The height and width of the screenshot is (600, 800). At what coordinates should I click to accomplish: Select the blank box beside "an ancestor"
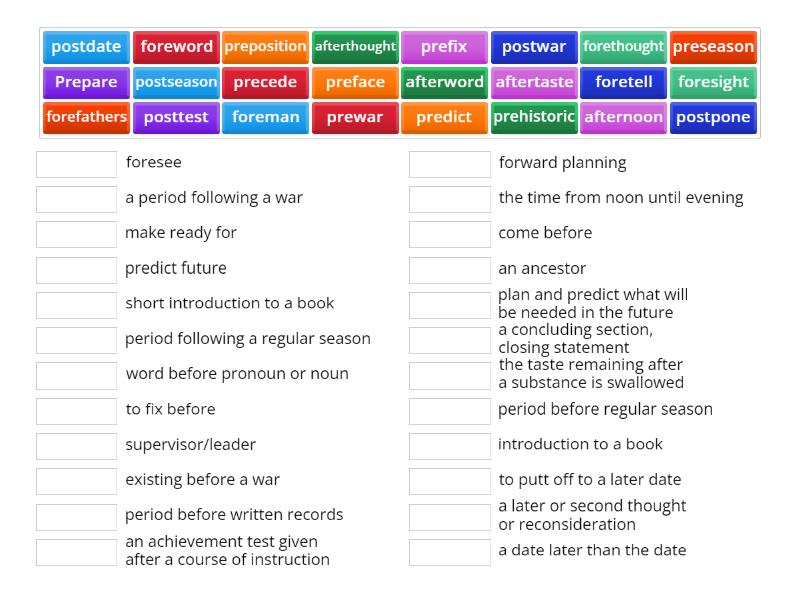pyautogui.click(x=449, y=269)
